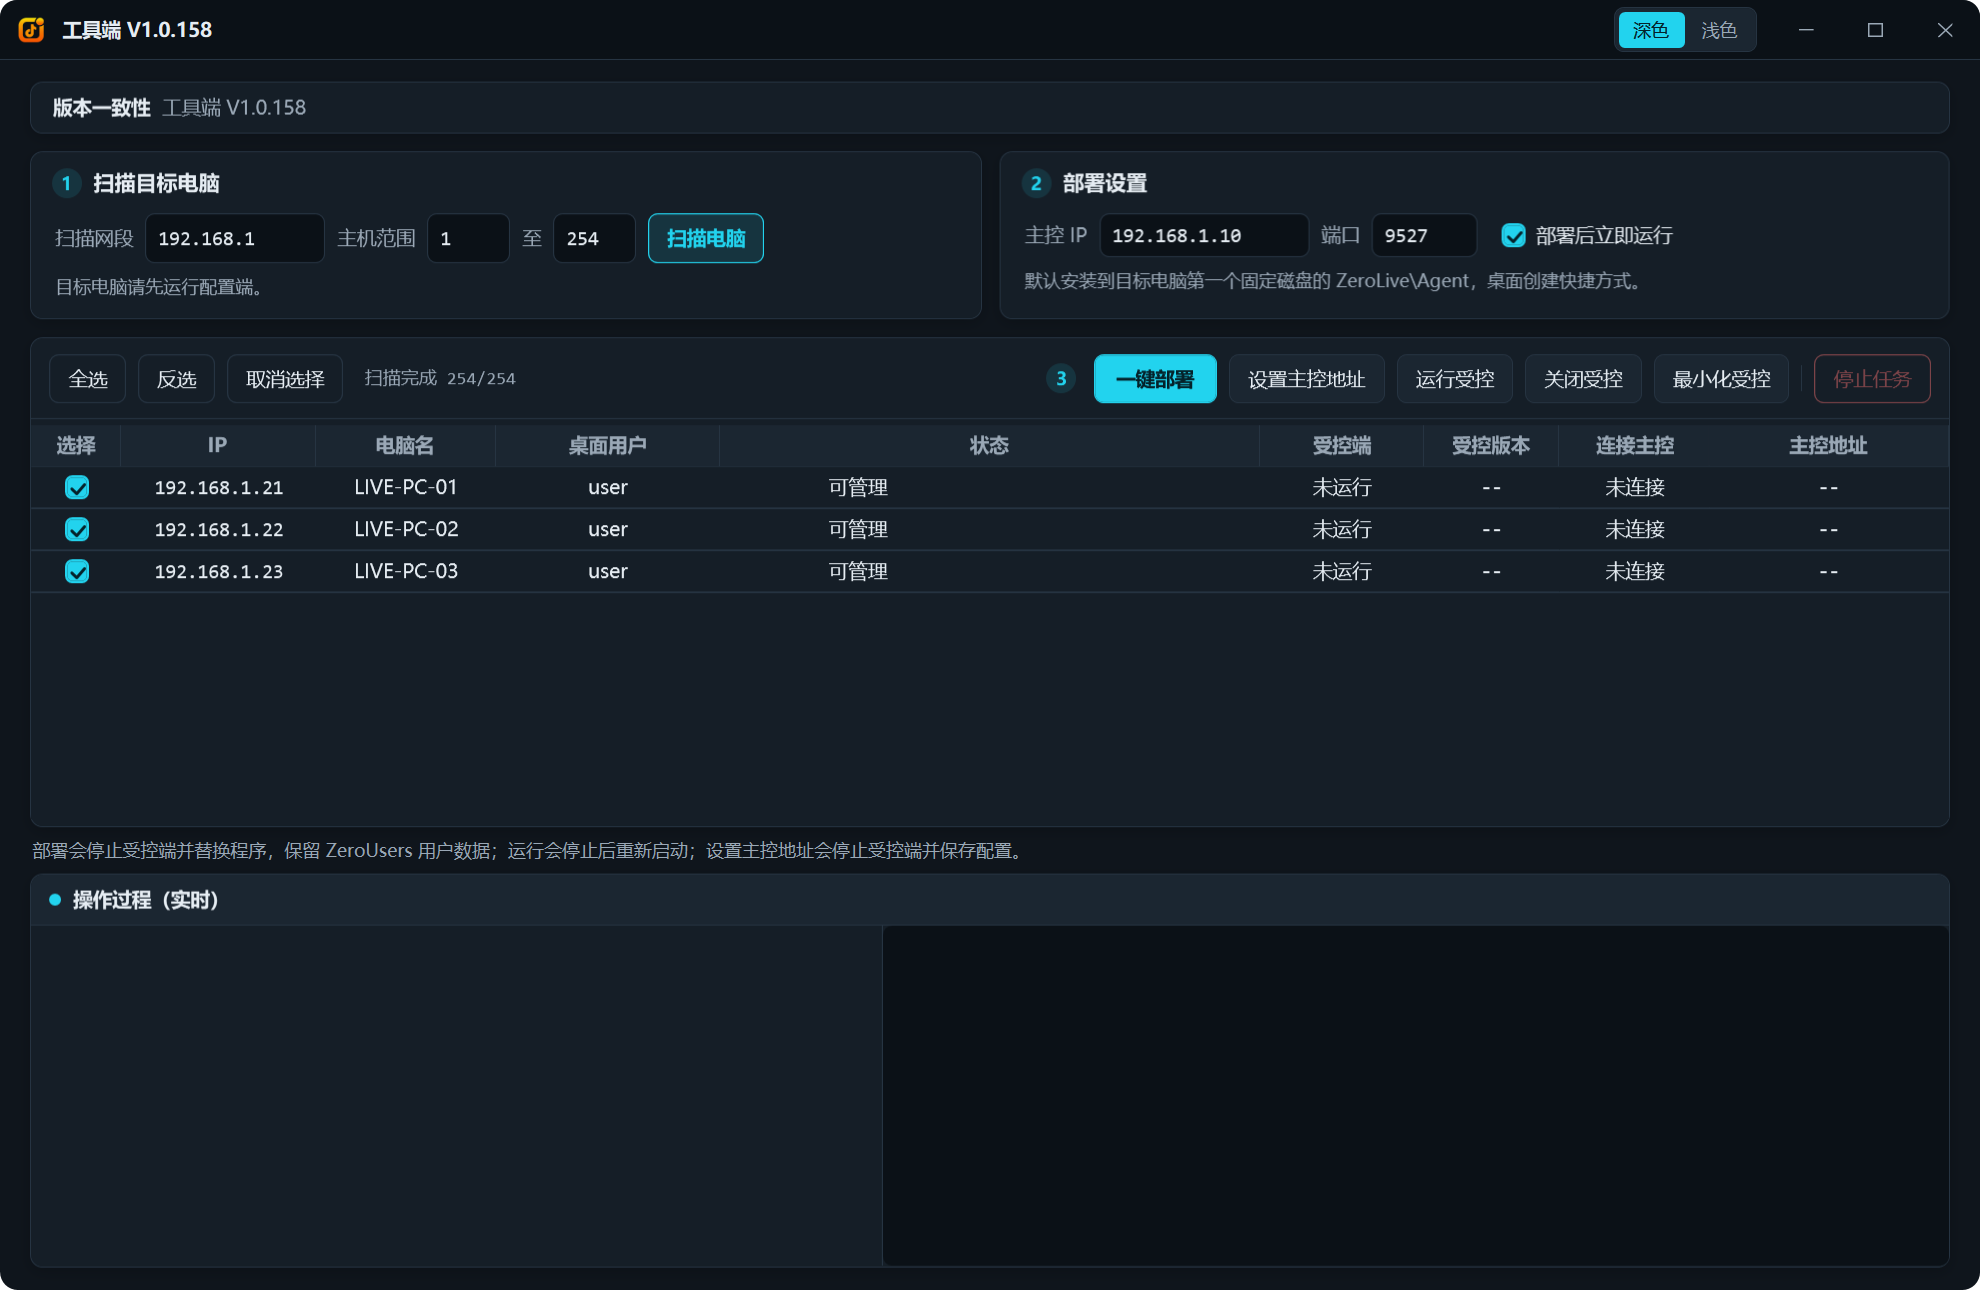
Task: Click the 设置主控地址 button
Action: coord(1306,379)
